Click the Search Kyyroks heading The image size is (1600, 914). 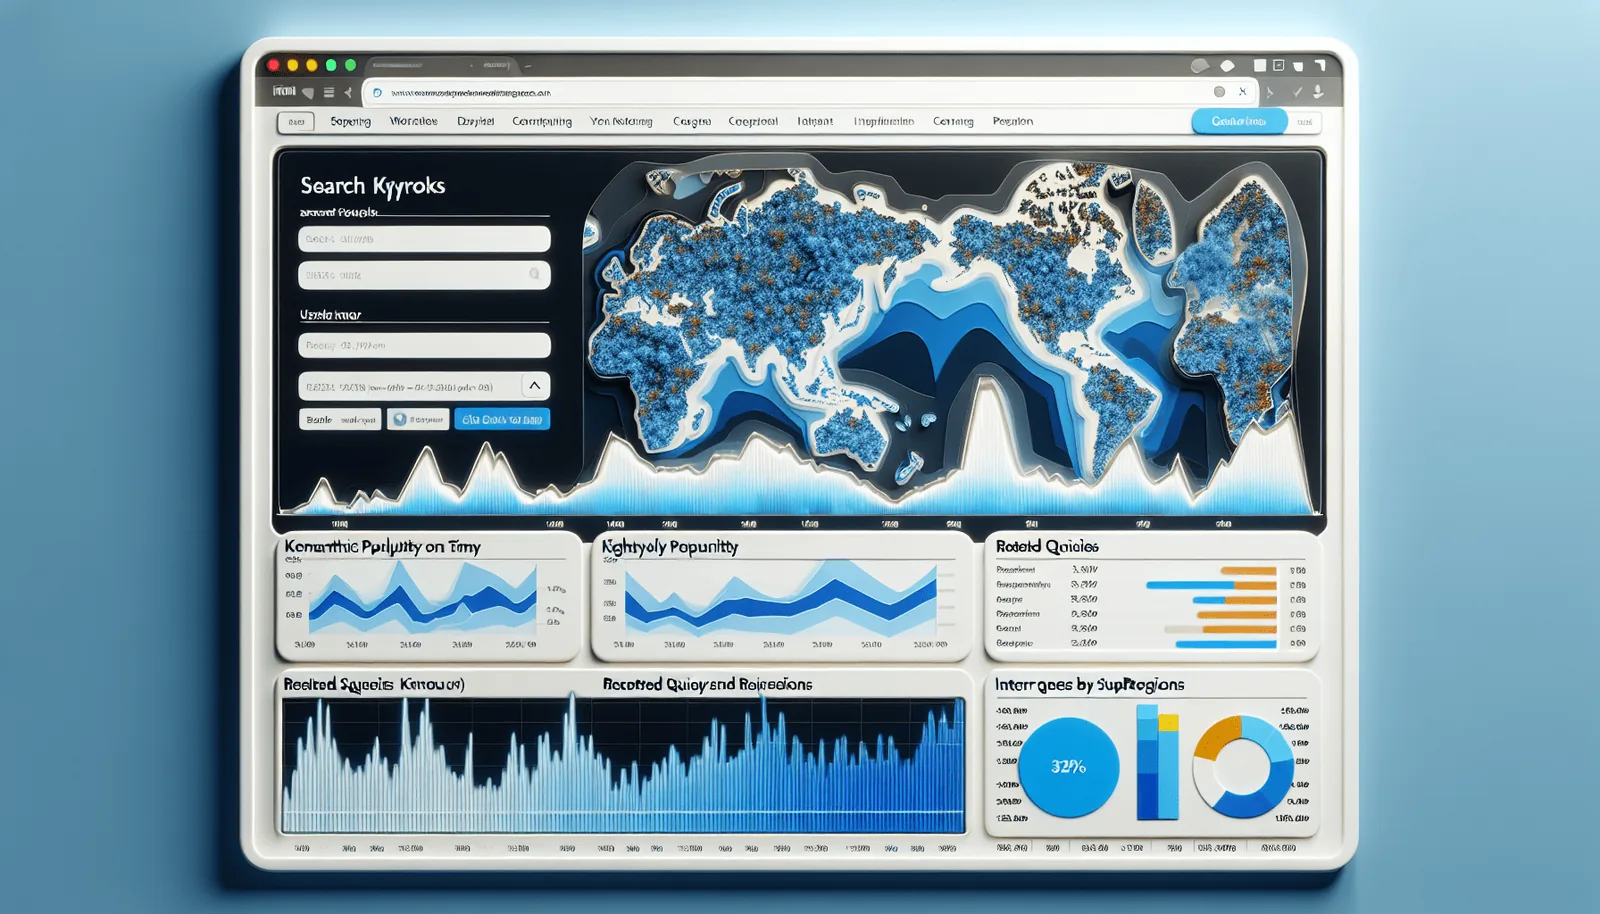tap(372, 186)
